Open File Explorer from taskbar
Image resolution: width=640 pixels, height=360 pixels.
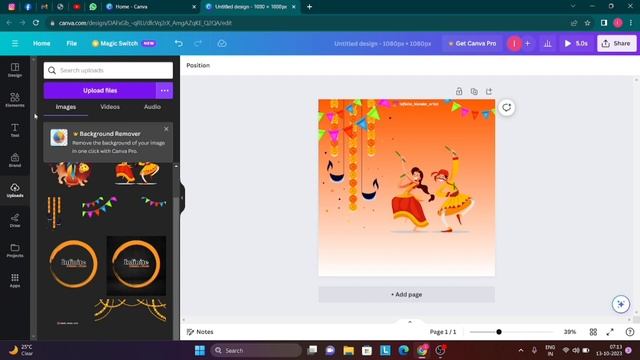[x=348, y=350]
